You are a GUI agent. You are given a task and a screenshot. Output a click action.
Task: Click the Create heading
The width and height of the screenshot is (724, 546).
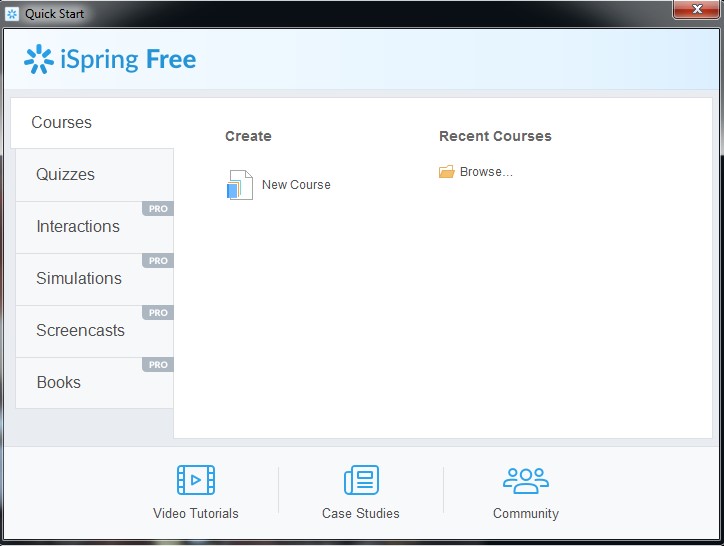pyautogui.click(x=248, y=136)
